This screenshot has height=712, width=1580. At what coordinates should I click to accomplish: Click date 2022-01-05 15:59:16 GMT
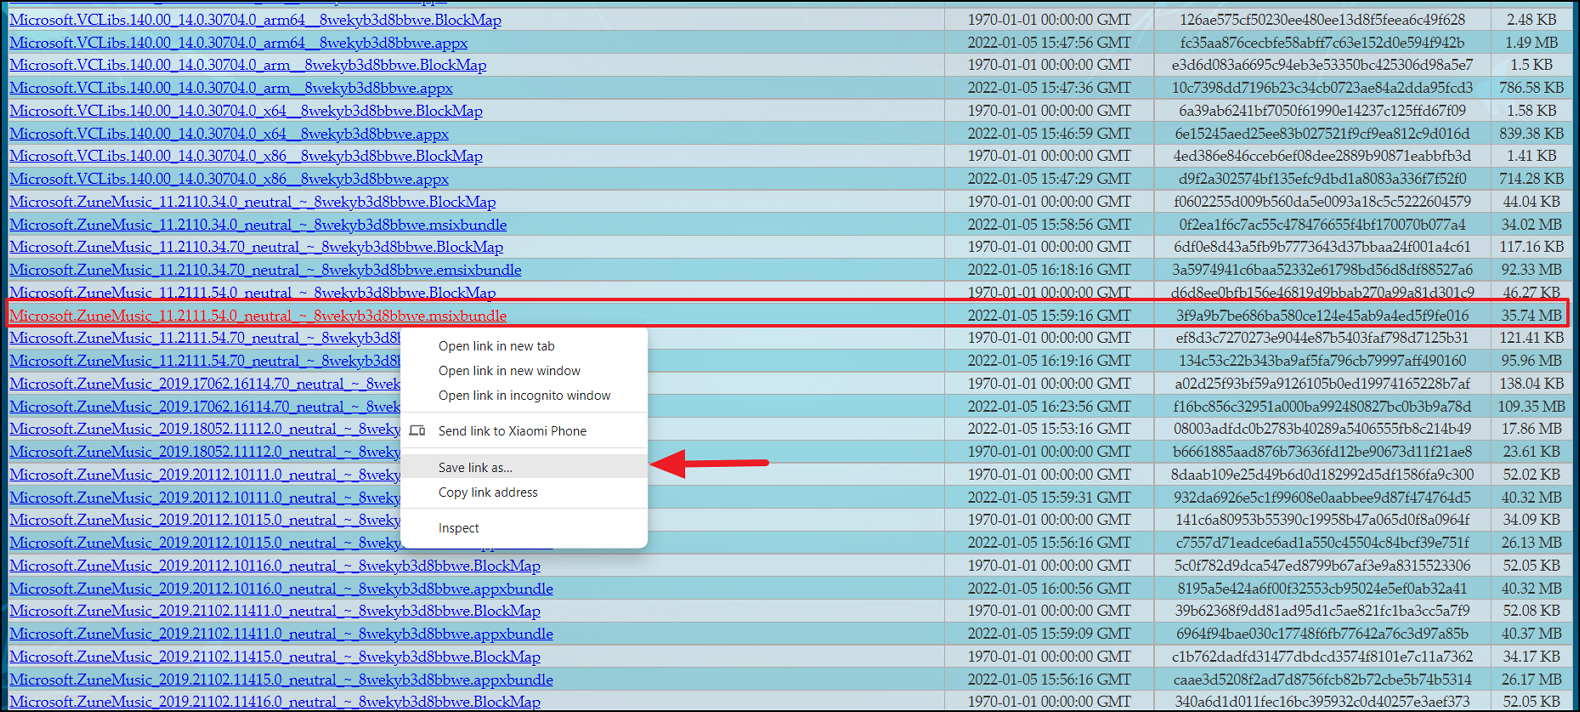(1049, 315)
